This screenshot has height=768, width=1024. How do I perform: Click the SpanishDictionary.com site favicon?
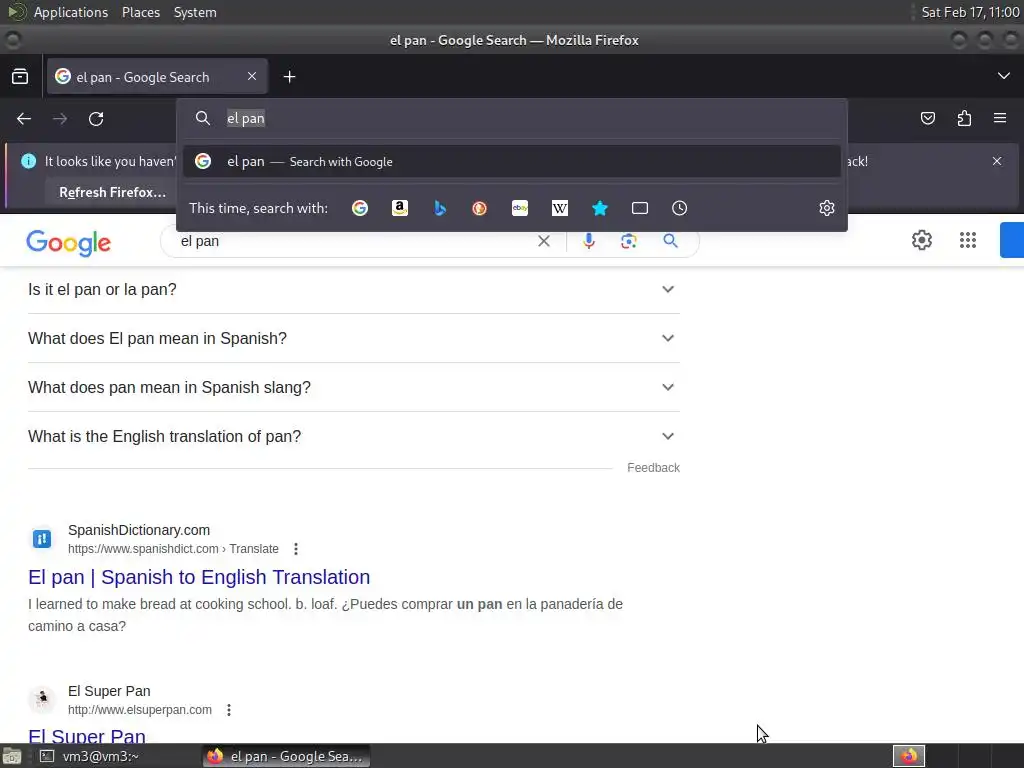pos(42,539)
